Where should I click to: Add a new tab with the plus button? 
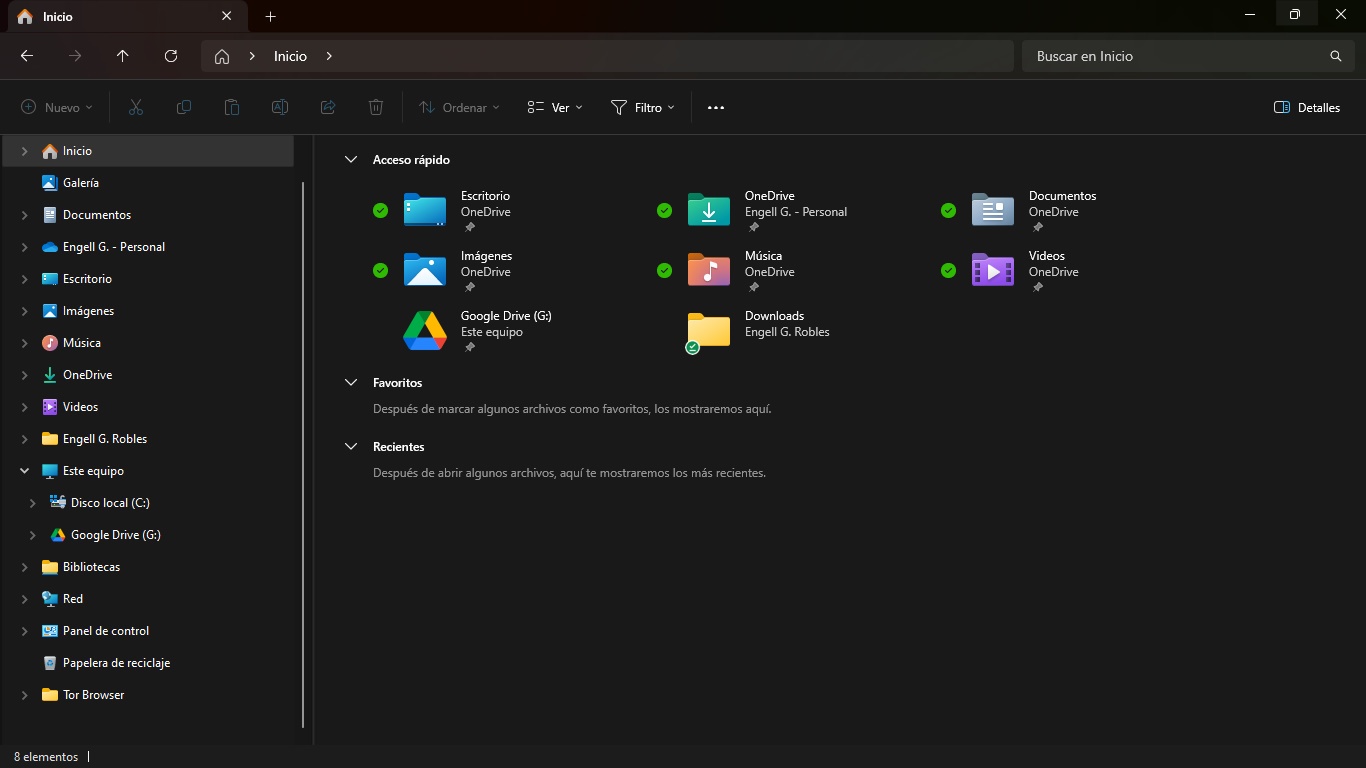point(270,17)
